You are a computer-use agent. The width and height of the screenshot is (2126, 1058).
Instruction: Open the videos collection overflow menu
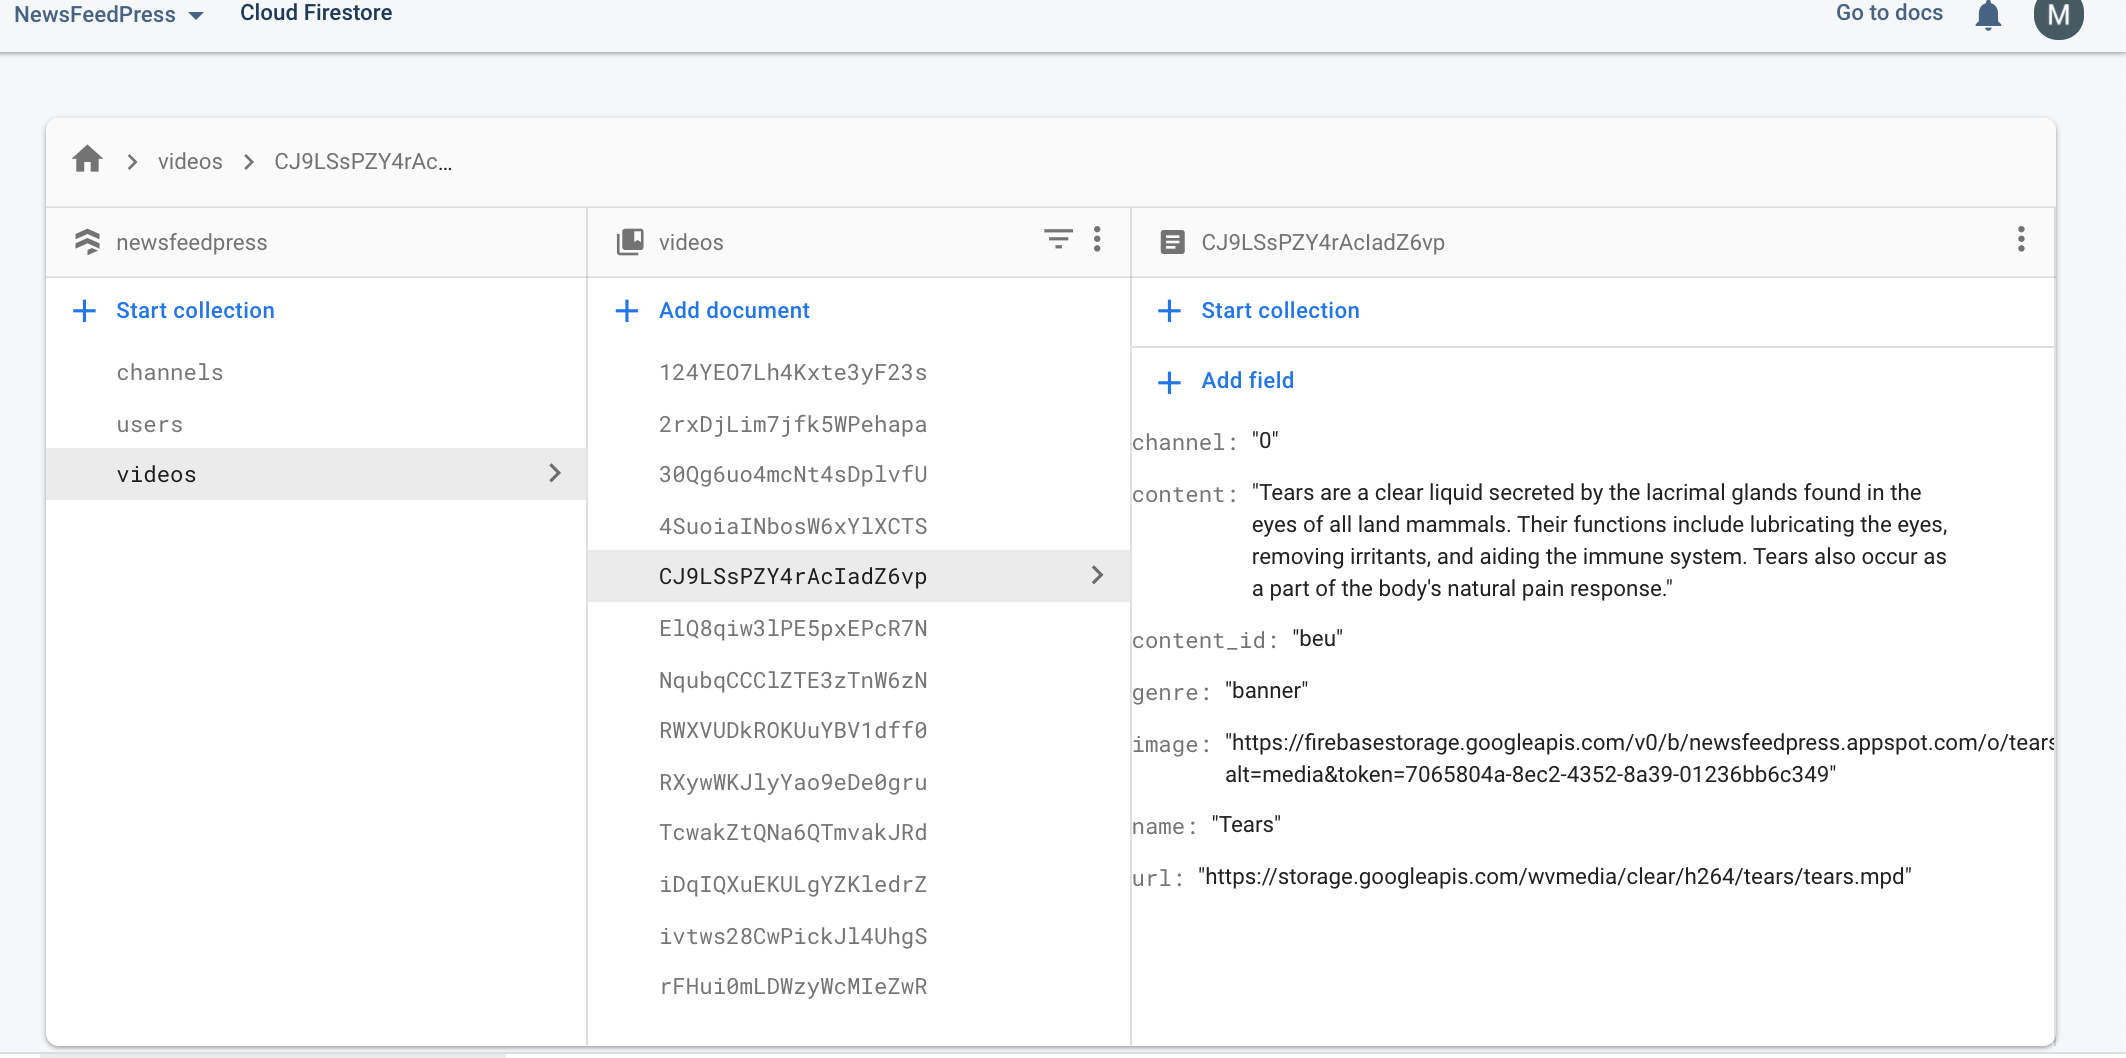[x=1097, y=239]
